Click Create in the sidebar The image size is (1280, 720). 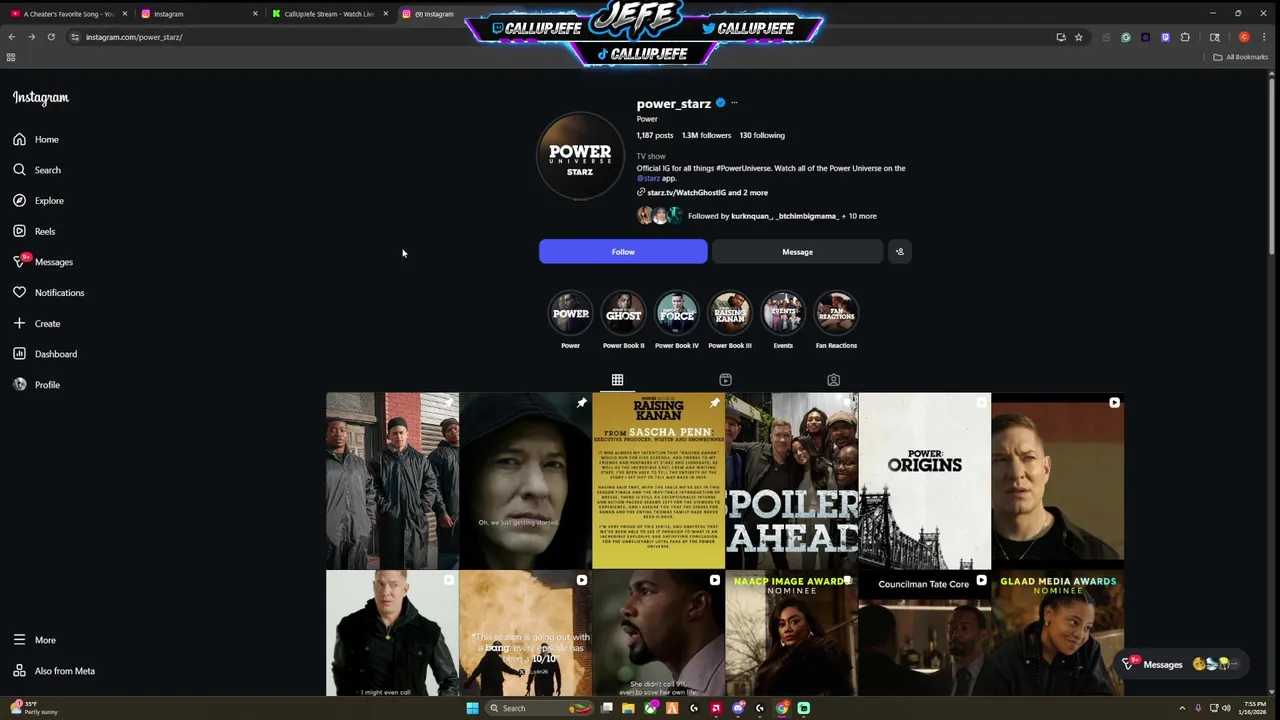pos(37,323)
